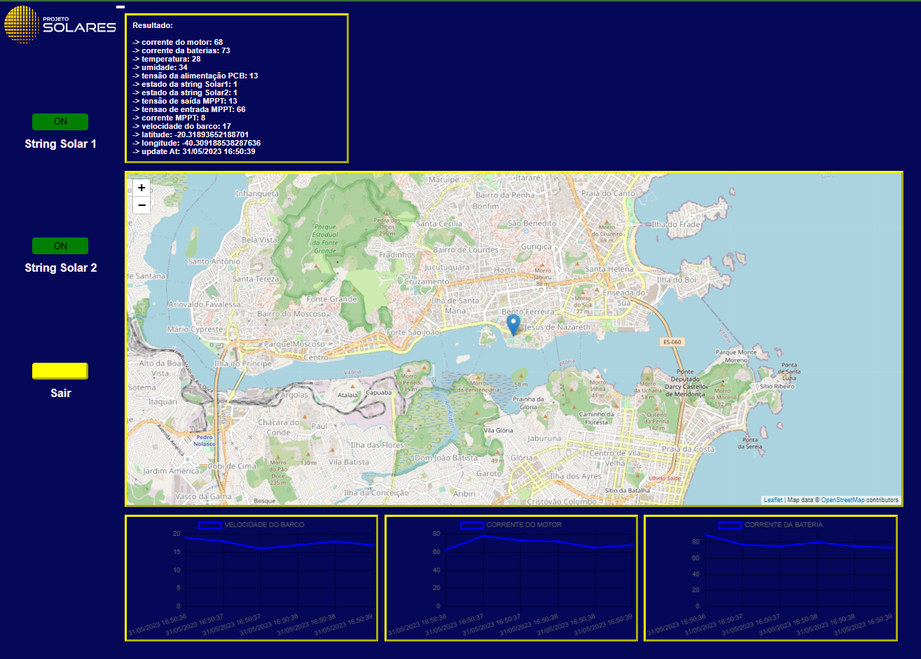Select 'tensao de entrada MPPT: 66' line
This screenshot has height=659, width=921.
[189, 109]
